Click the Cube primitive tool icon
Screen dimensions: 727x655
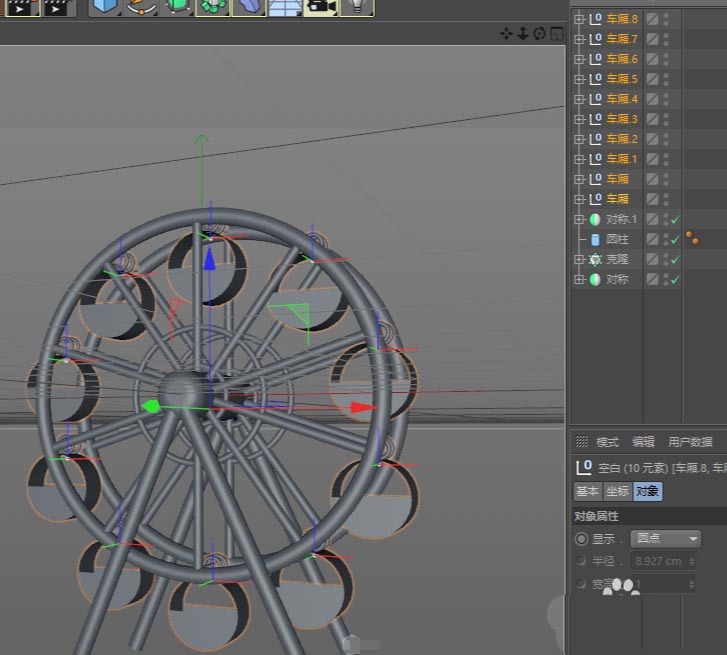(104, 6)
